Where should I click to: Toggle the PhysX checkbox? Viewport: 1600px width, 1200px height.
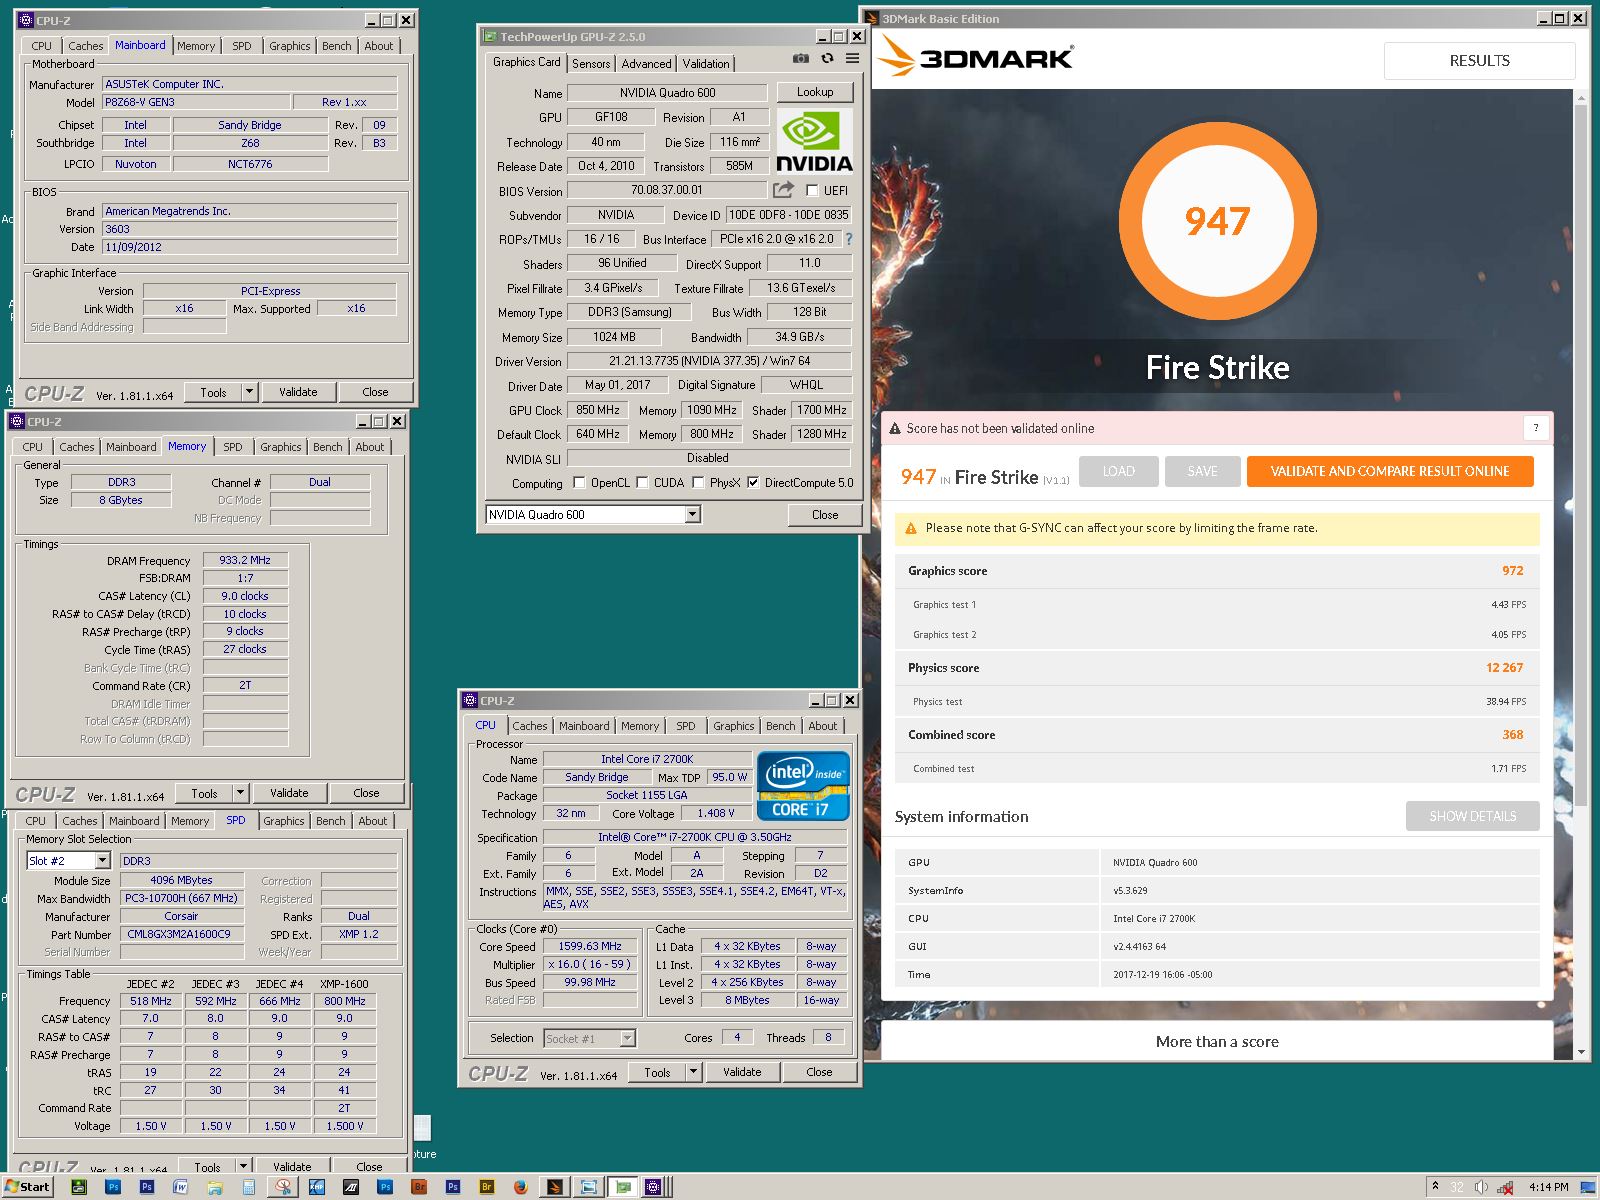point(698,482)
